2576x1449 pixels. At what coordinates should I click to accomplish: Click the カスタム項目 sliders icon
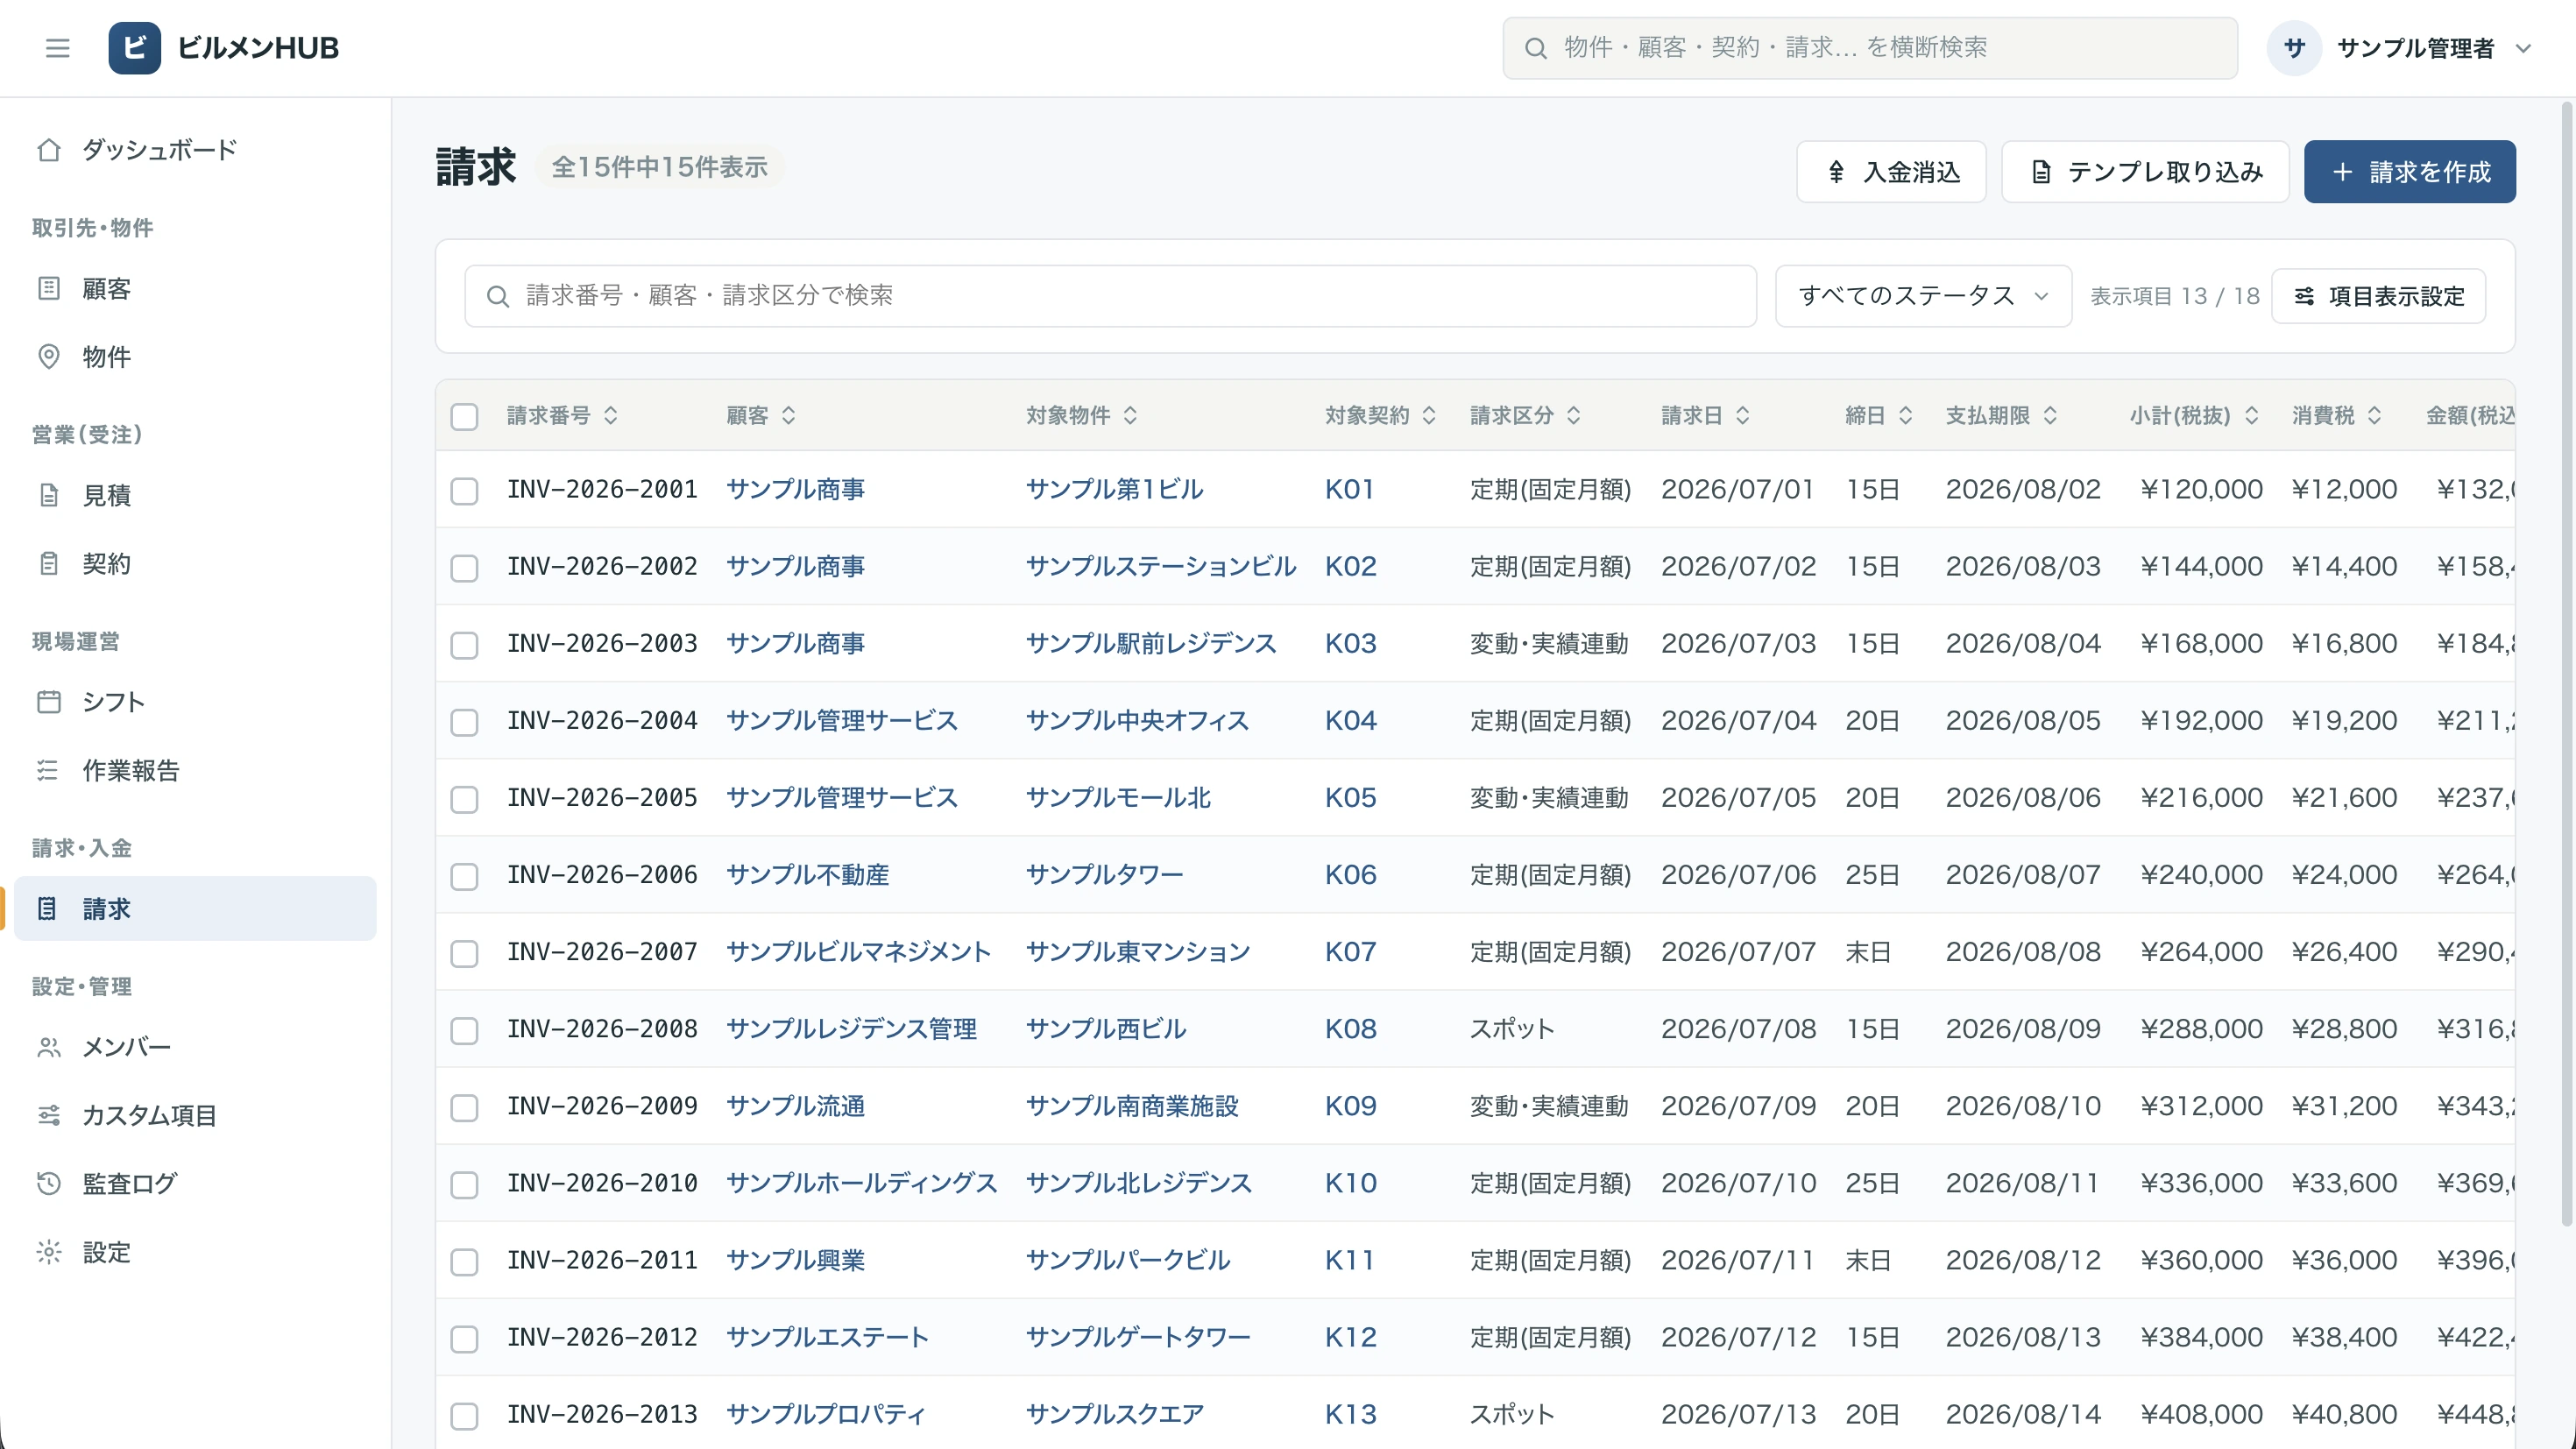pyautogui.click(x=49, y=1115)
